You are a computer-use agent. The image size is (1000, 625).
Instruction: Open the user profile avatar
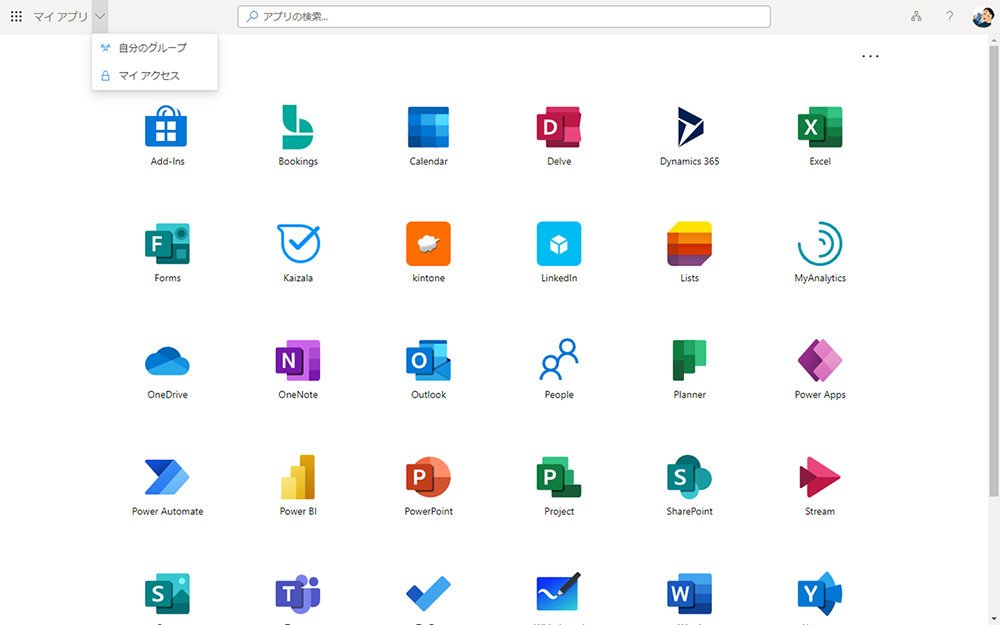[x=982, y=17]
